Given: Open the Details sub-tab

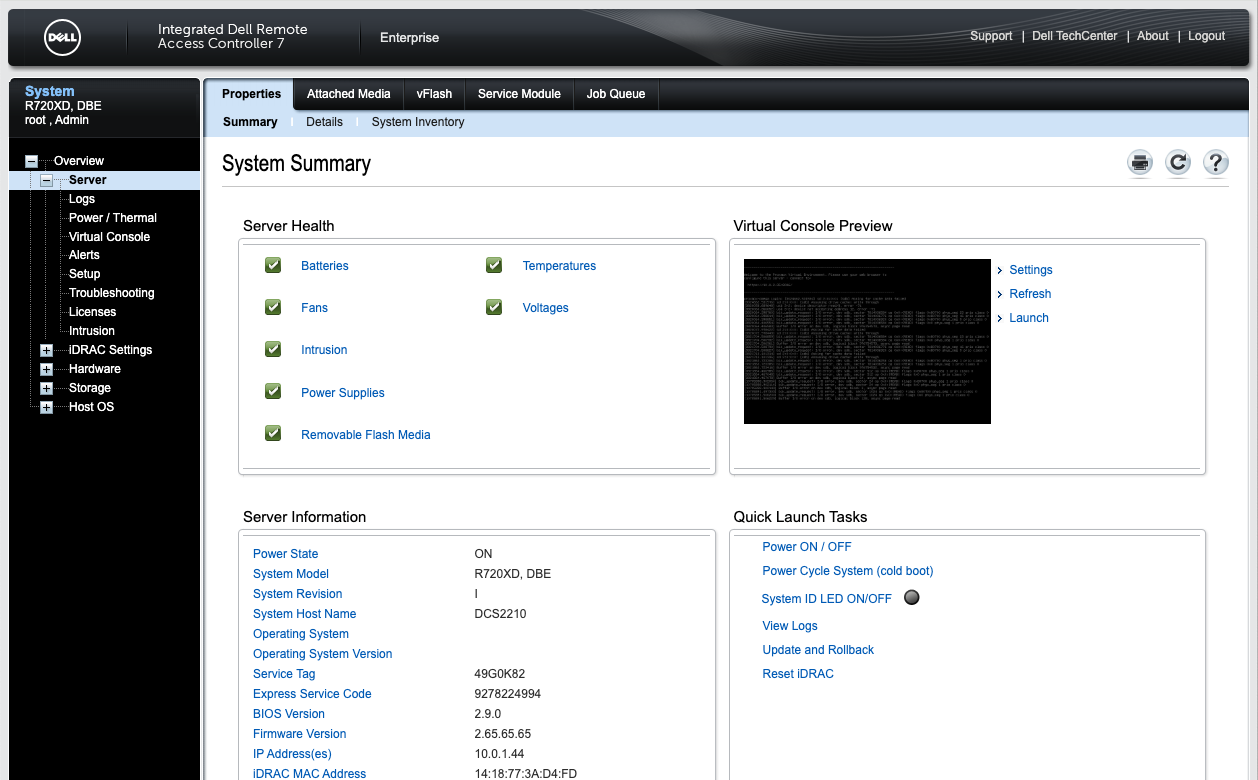Looking at the screenshot, I should tap(324, 121).
